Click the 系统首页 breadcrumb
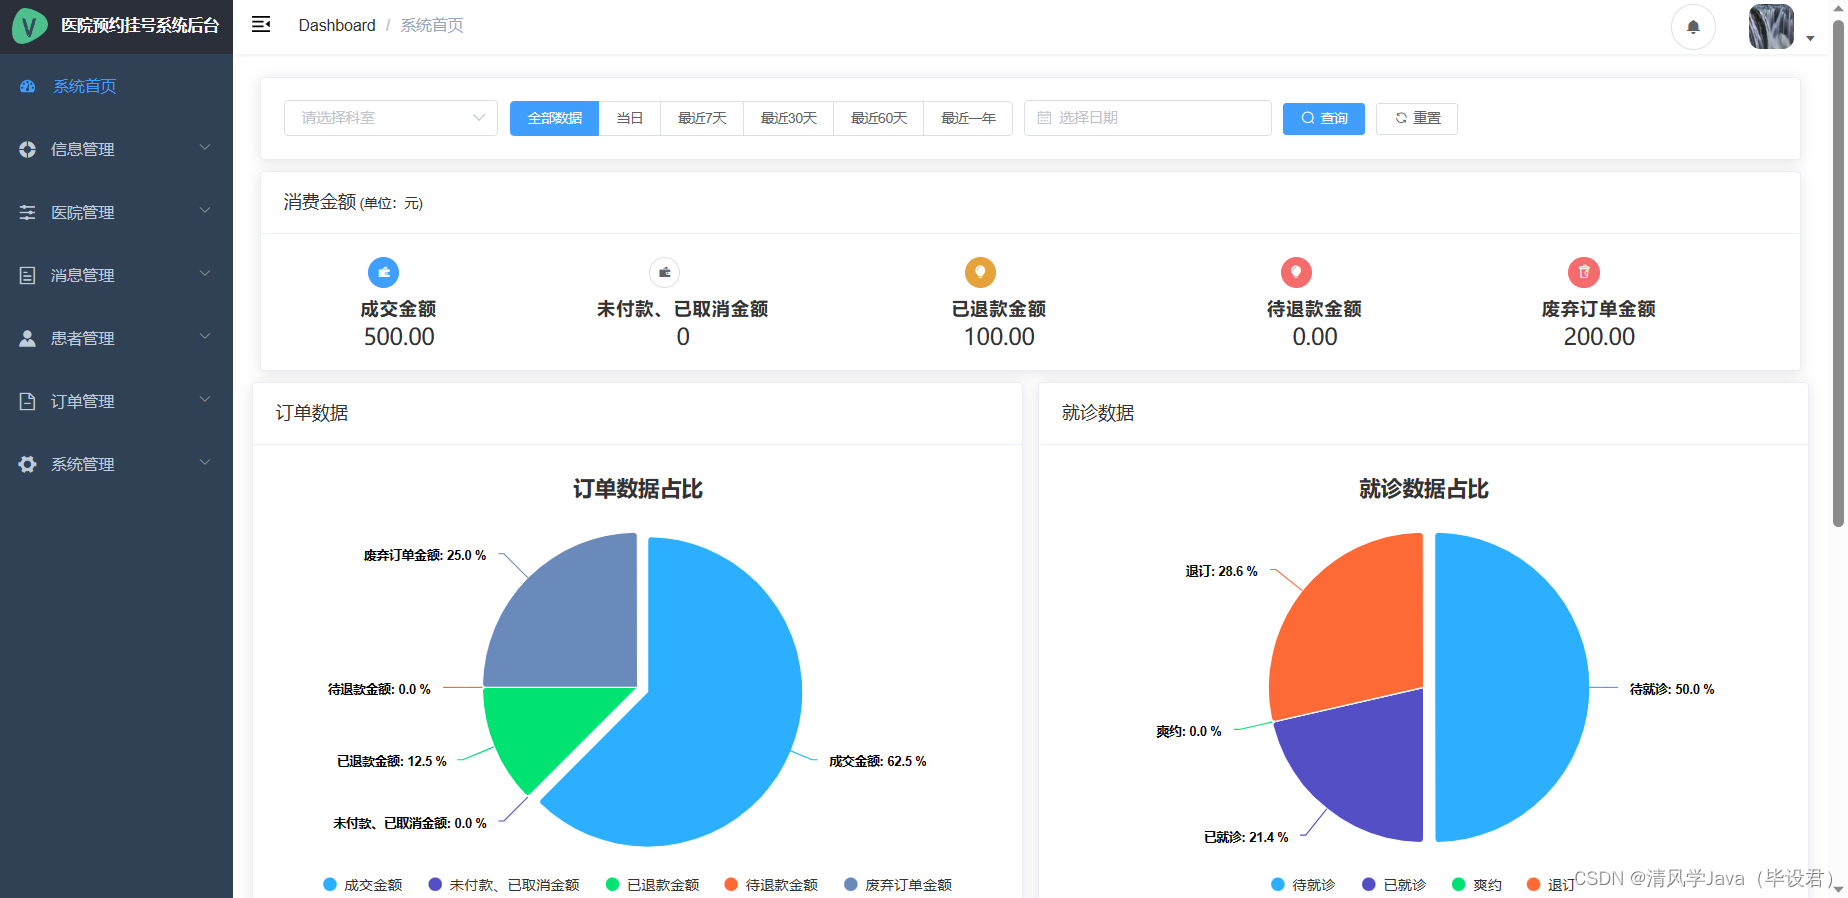 point(432,25)
